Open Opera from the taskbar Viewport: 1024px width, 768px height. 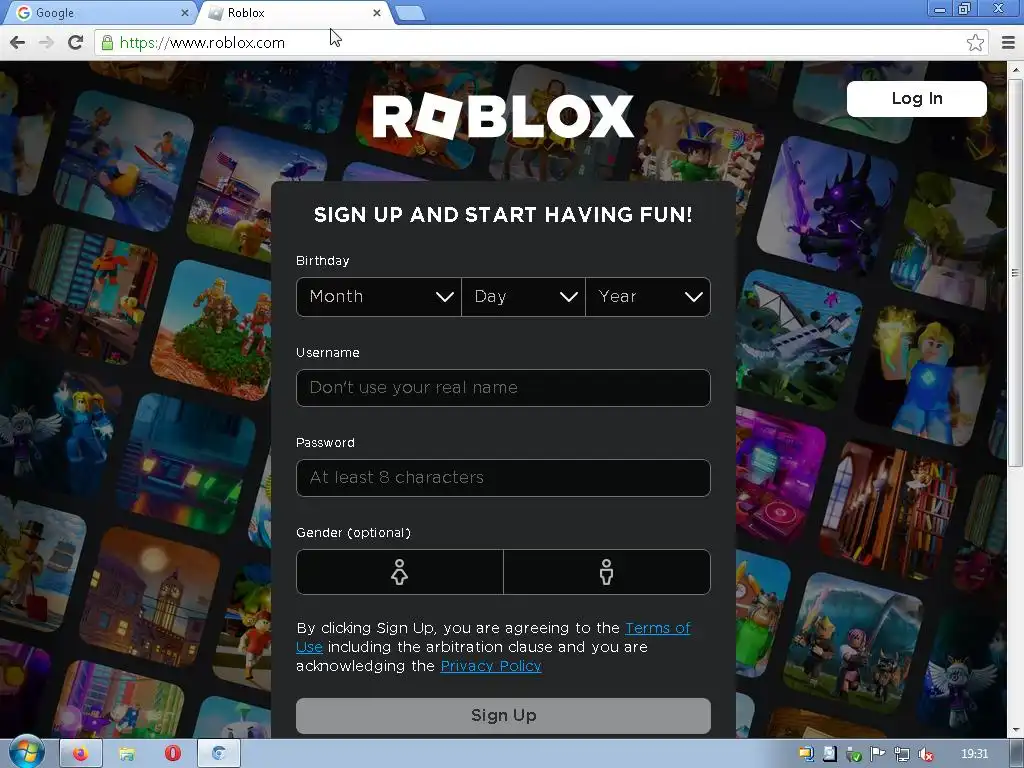[172, 754]
